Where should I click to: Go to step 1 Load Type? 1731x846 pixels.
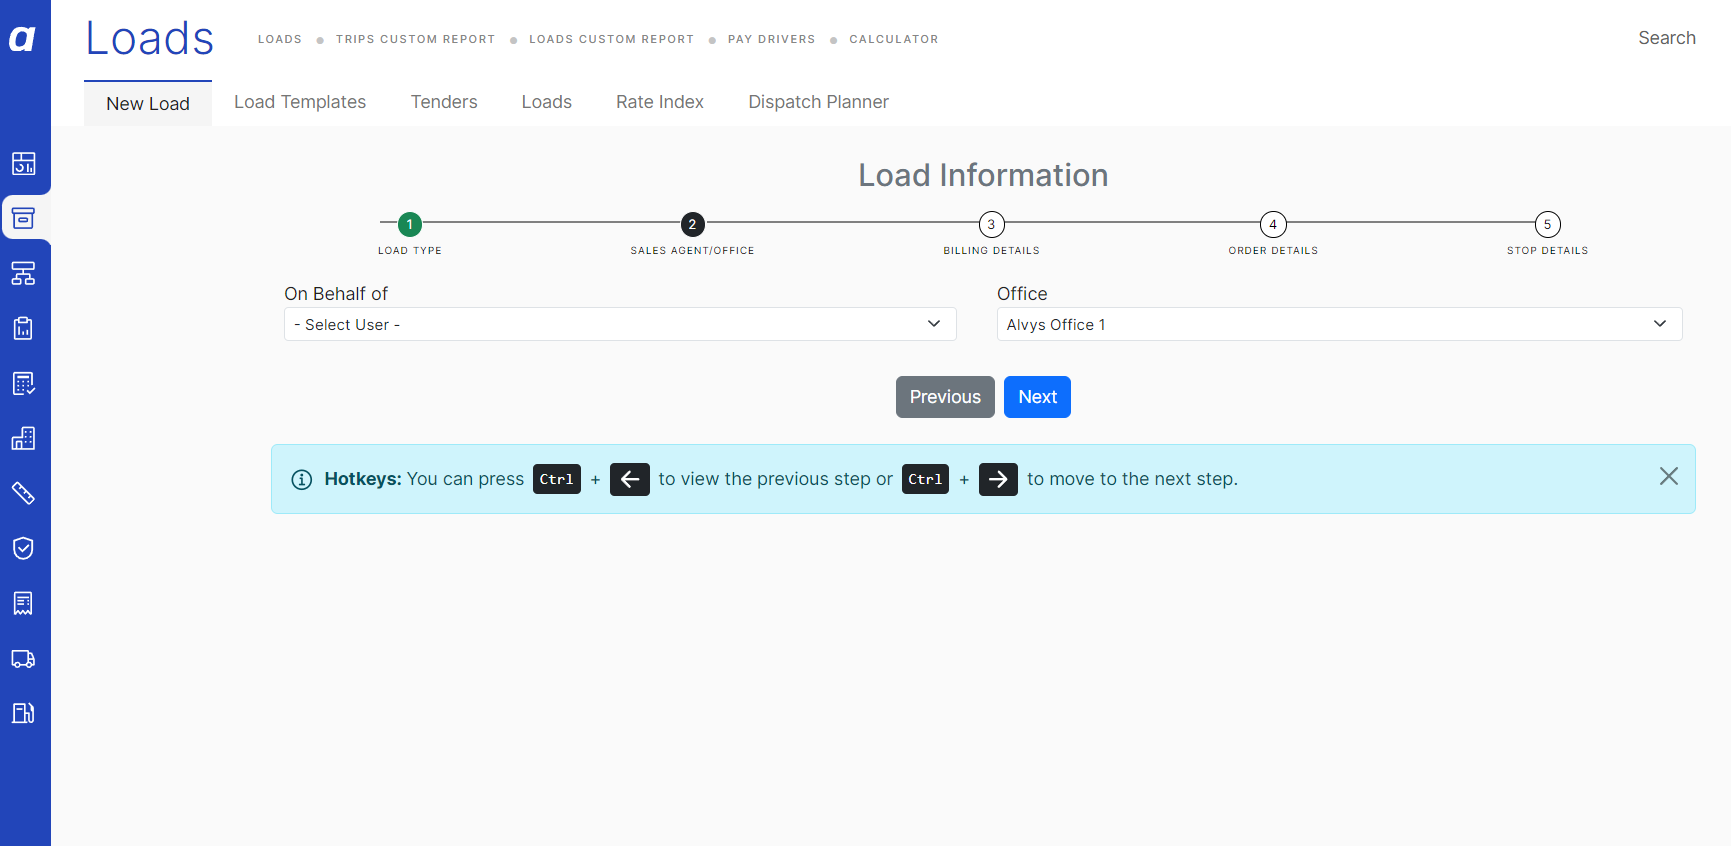point(409,224)
